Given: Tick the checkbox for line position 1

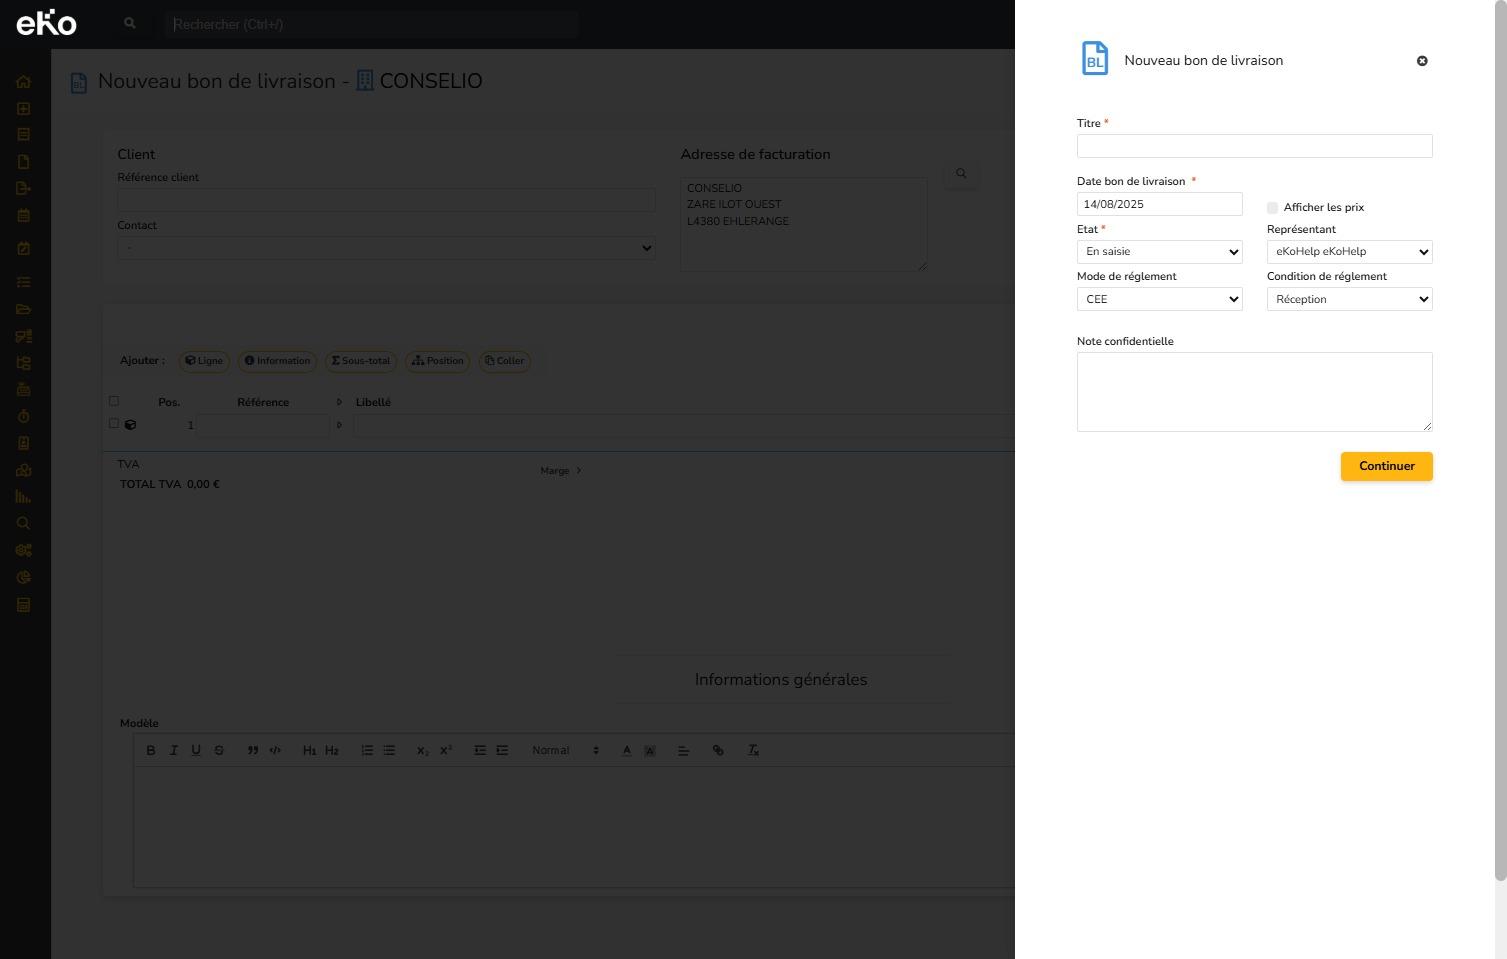Looking at the screenshot, I should tap(114, 424).
